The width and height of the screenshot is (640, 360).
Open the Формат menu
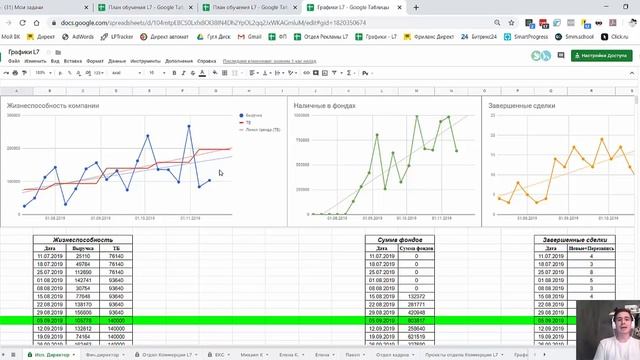pos(95,61)
